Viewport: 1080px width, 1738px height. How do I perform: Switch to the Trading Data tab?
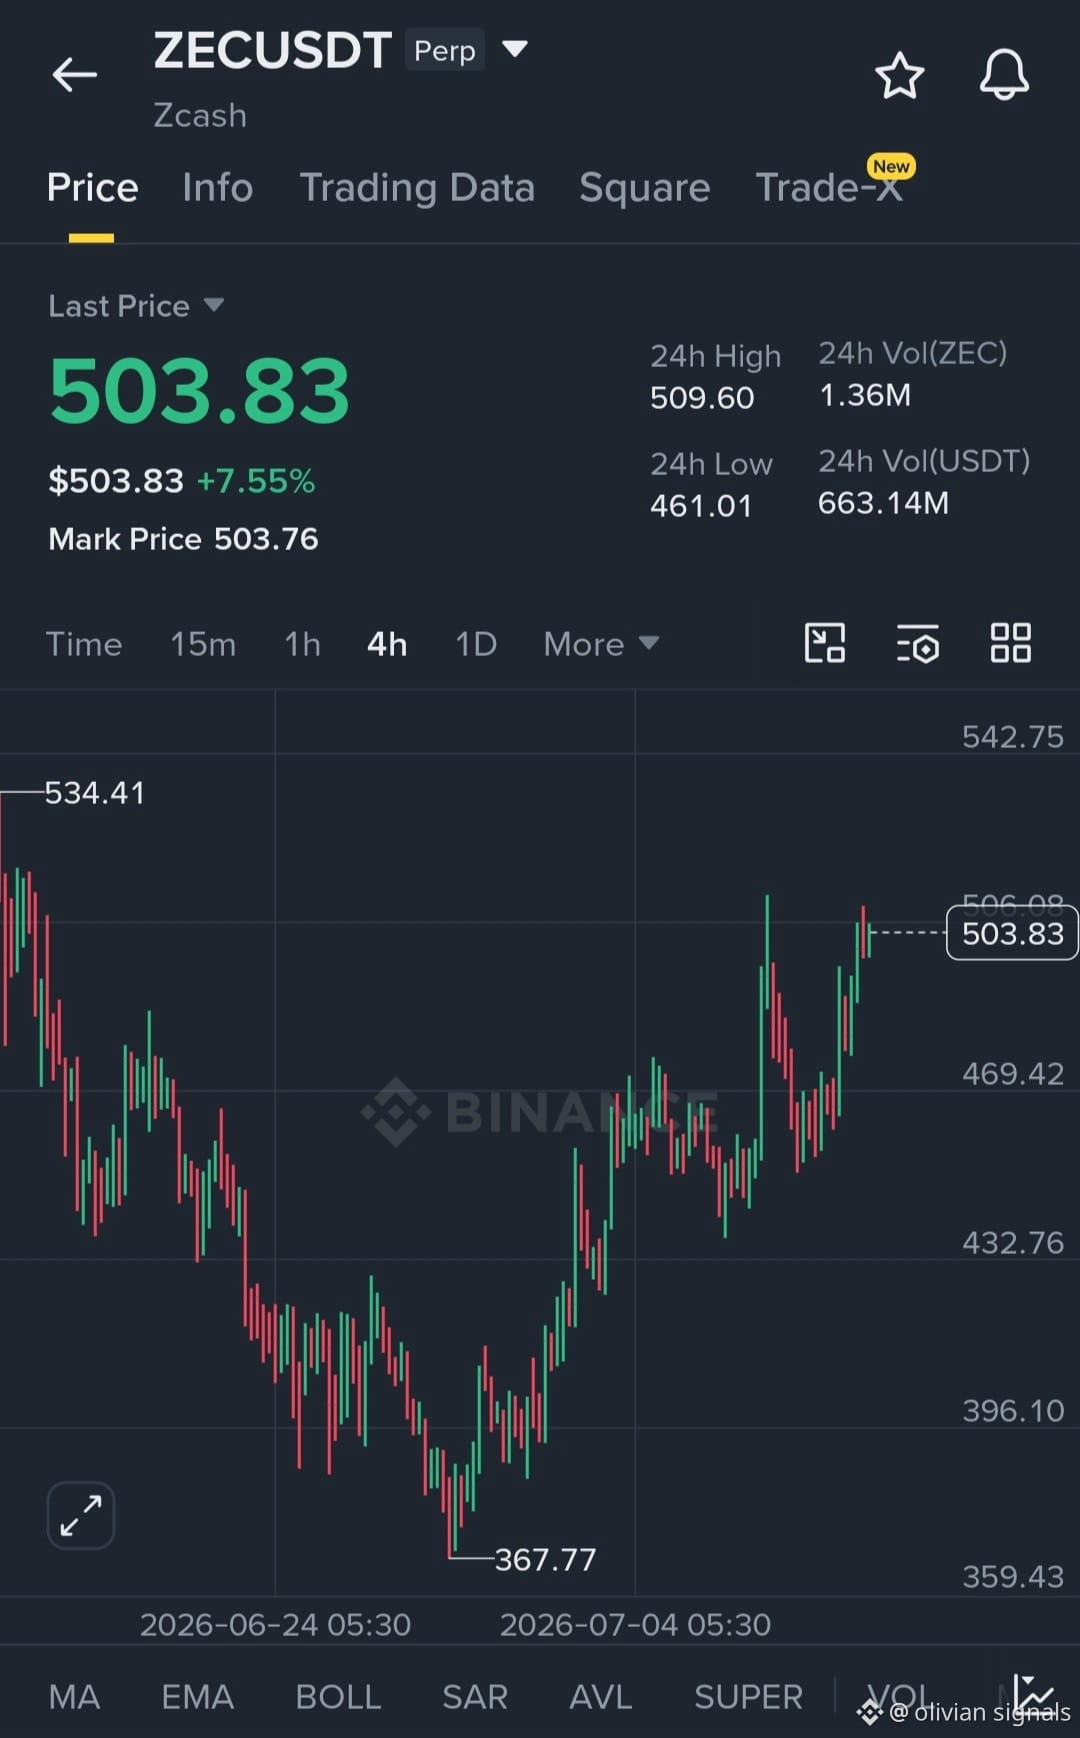pyautogui.click(x=417, y=188)
